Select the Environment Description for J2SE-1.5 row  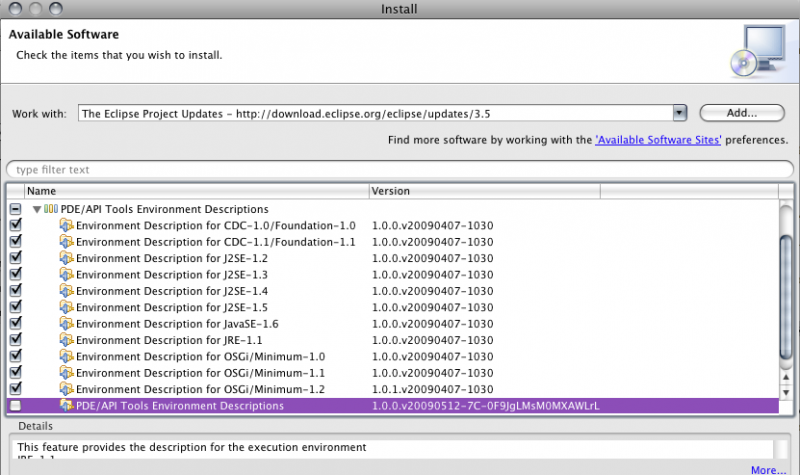click(x=393, y=307)
